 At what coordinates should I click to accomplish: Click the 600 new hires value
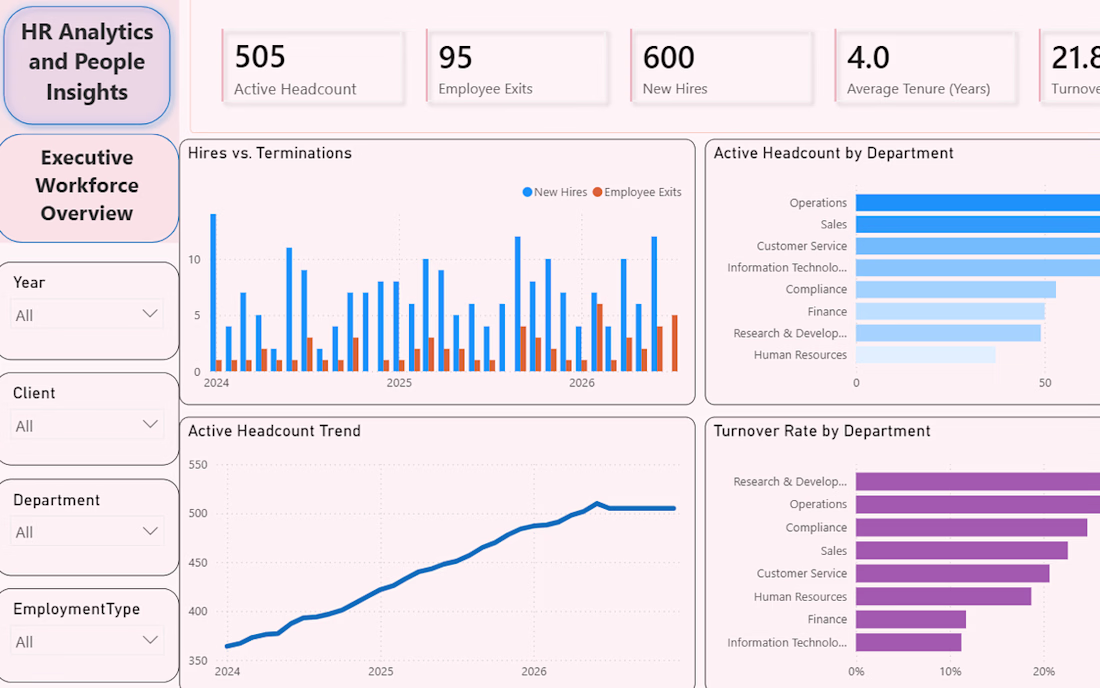[x=669, y=58]
